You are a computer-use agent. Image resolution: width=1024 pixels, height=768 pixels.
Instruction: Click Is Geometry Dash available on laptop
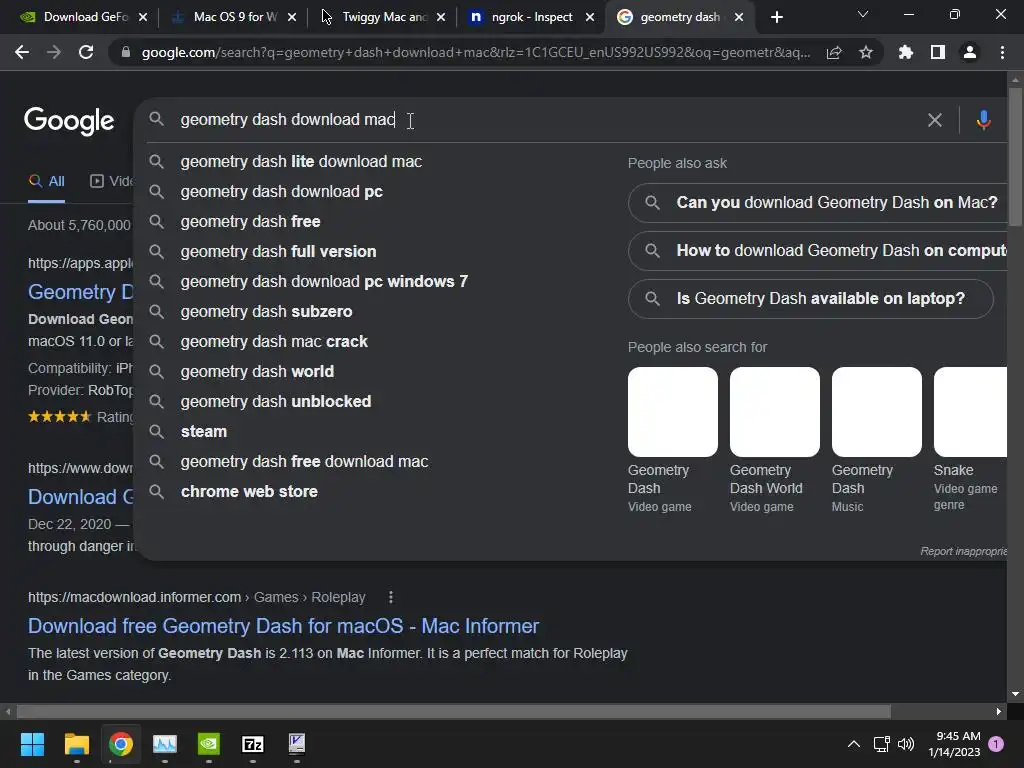[x=810, y=298]
